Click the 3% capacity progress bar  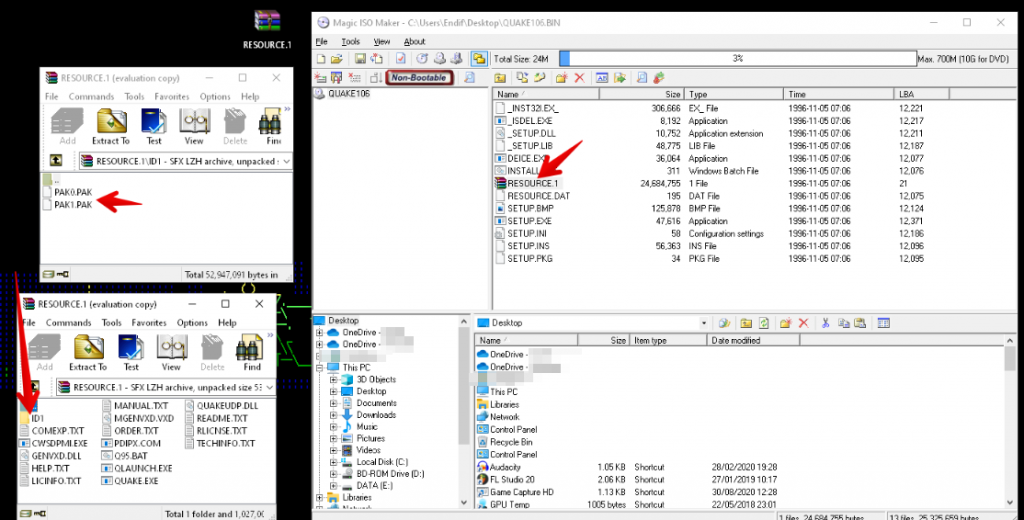[x=738, y=59]
